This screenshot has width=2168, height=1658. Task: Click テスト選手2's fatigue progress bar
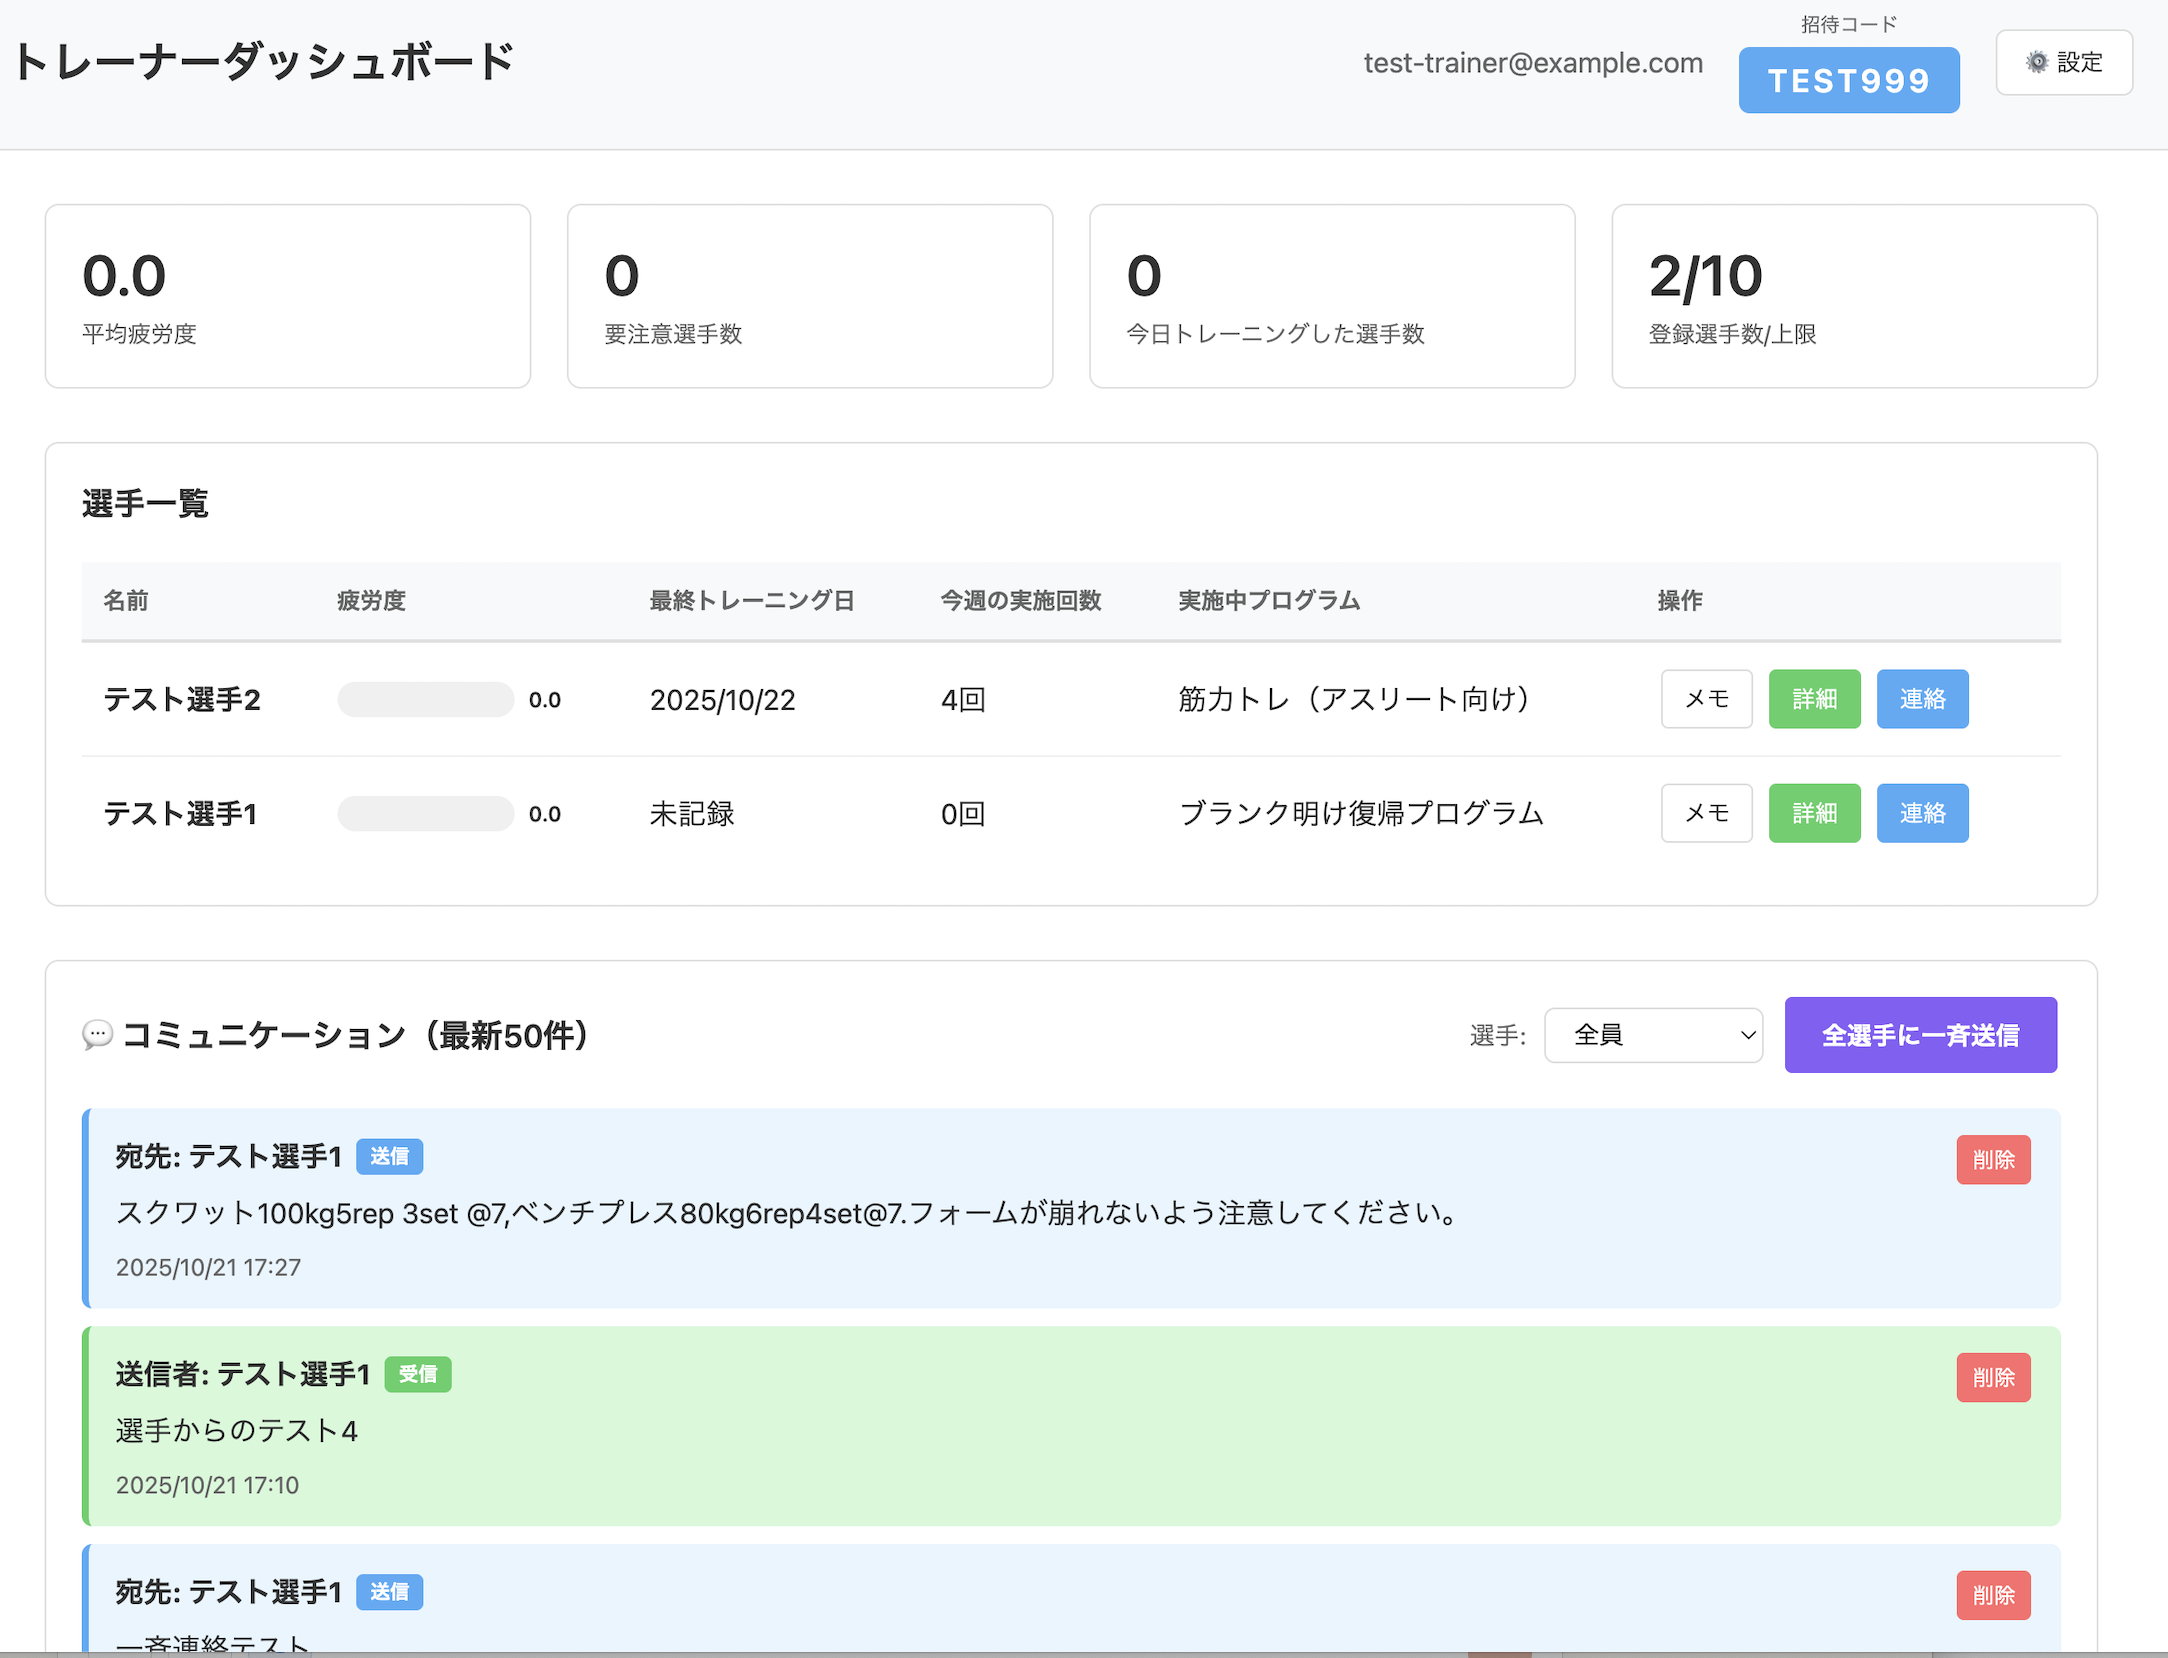425,699
